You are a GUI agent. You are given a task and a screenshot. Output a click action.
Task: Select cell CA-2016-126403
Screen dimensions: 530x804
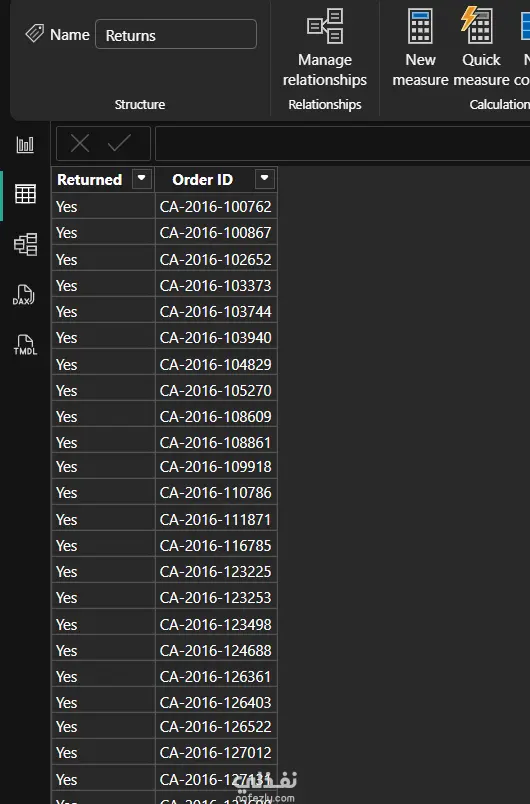pos(216,702)
